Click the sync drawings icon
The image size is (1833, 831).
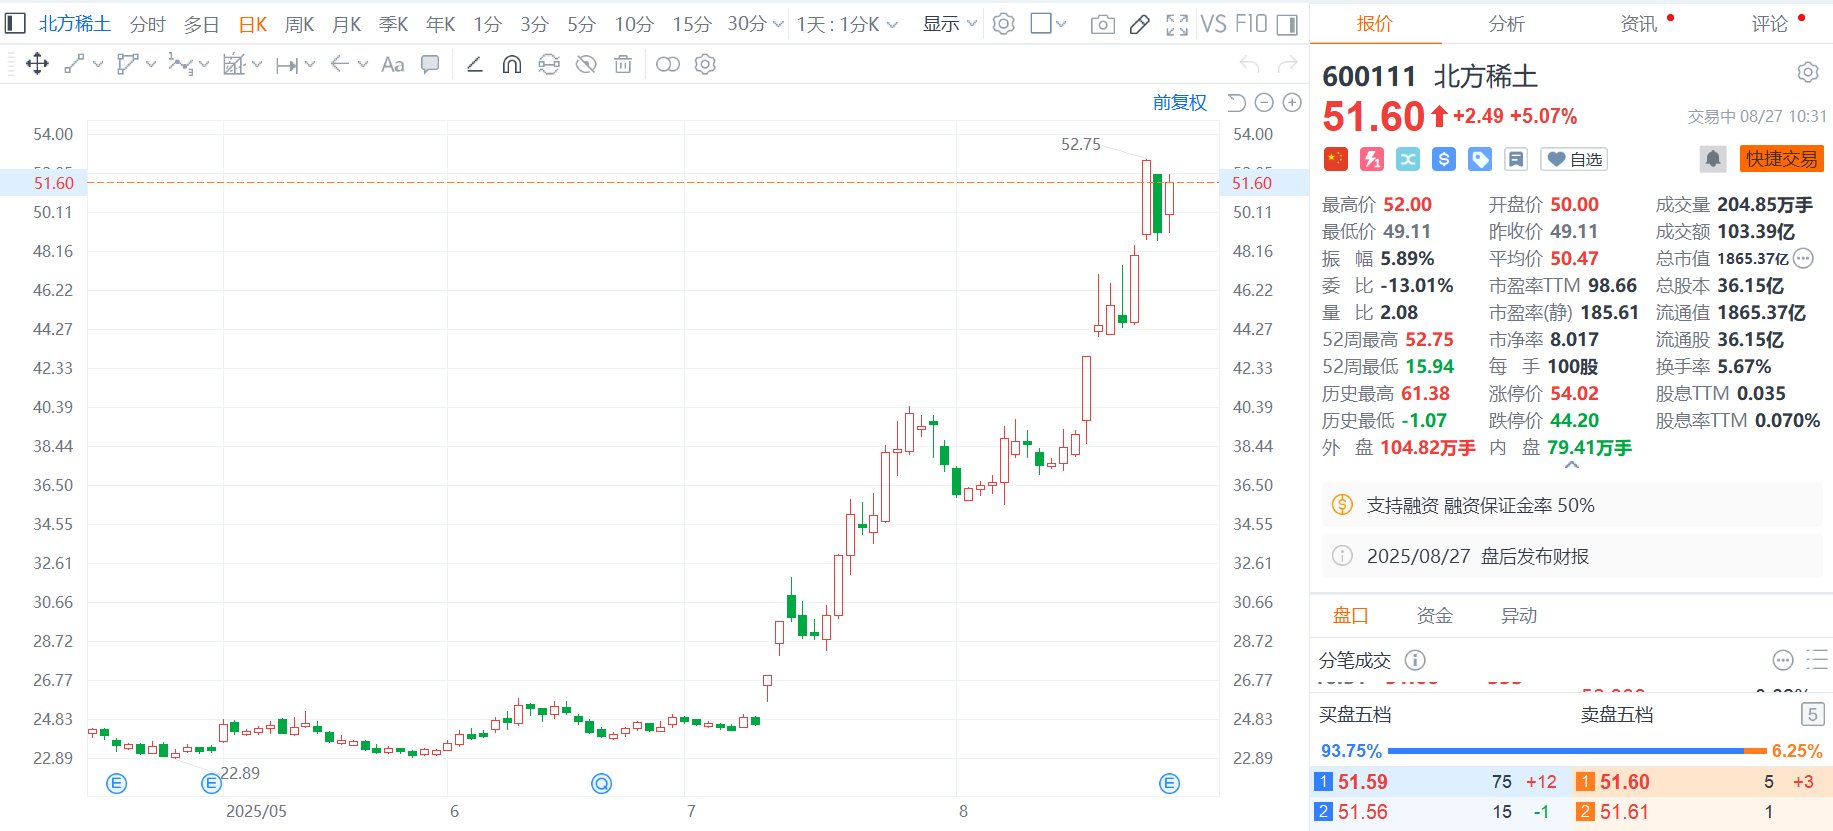[549, 64]
